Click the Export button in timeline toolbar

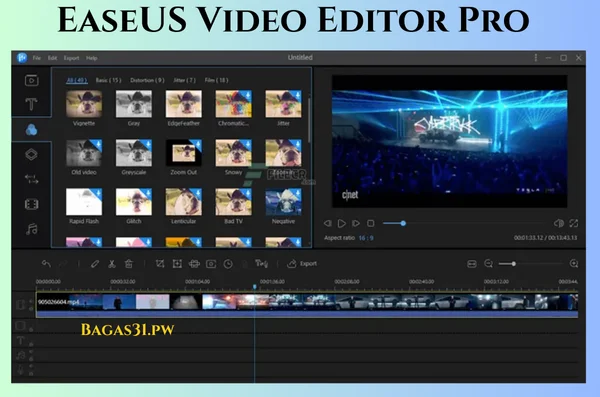[x=302, y=263]
